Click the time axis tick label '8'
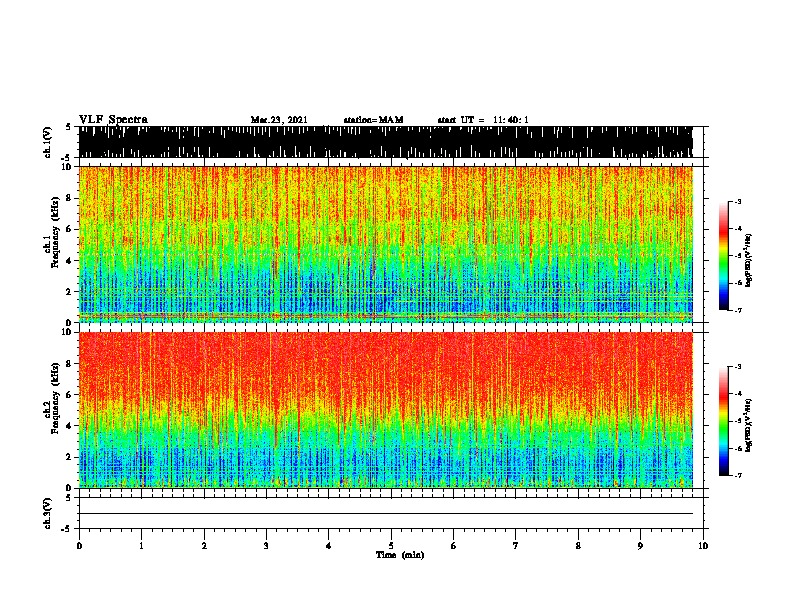Screen dimensions: 792x612 578,545
